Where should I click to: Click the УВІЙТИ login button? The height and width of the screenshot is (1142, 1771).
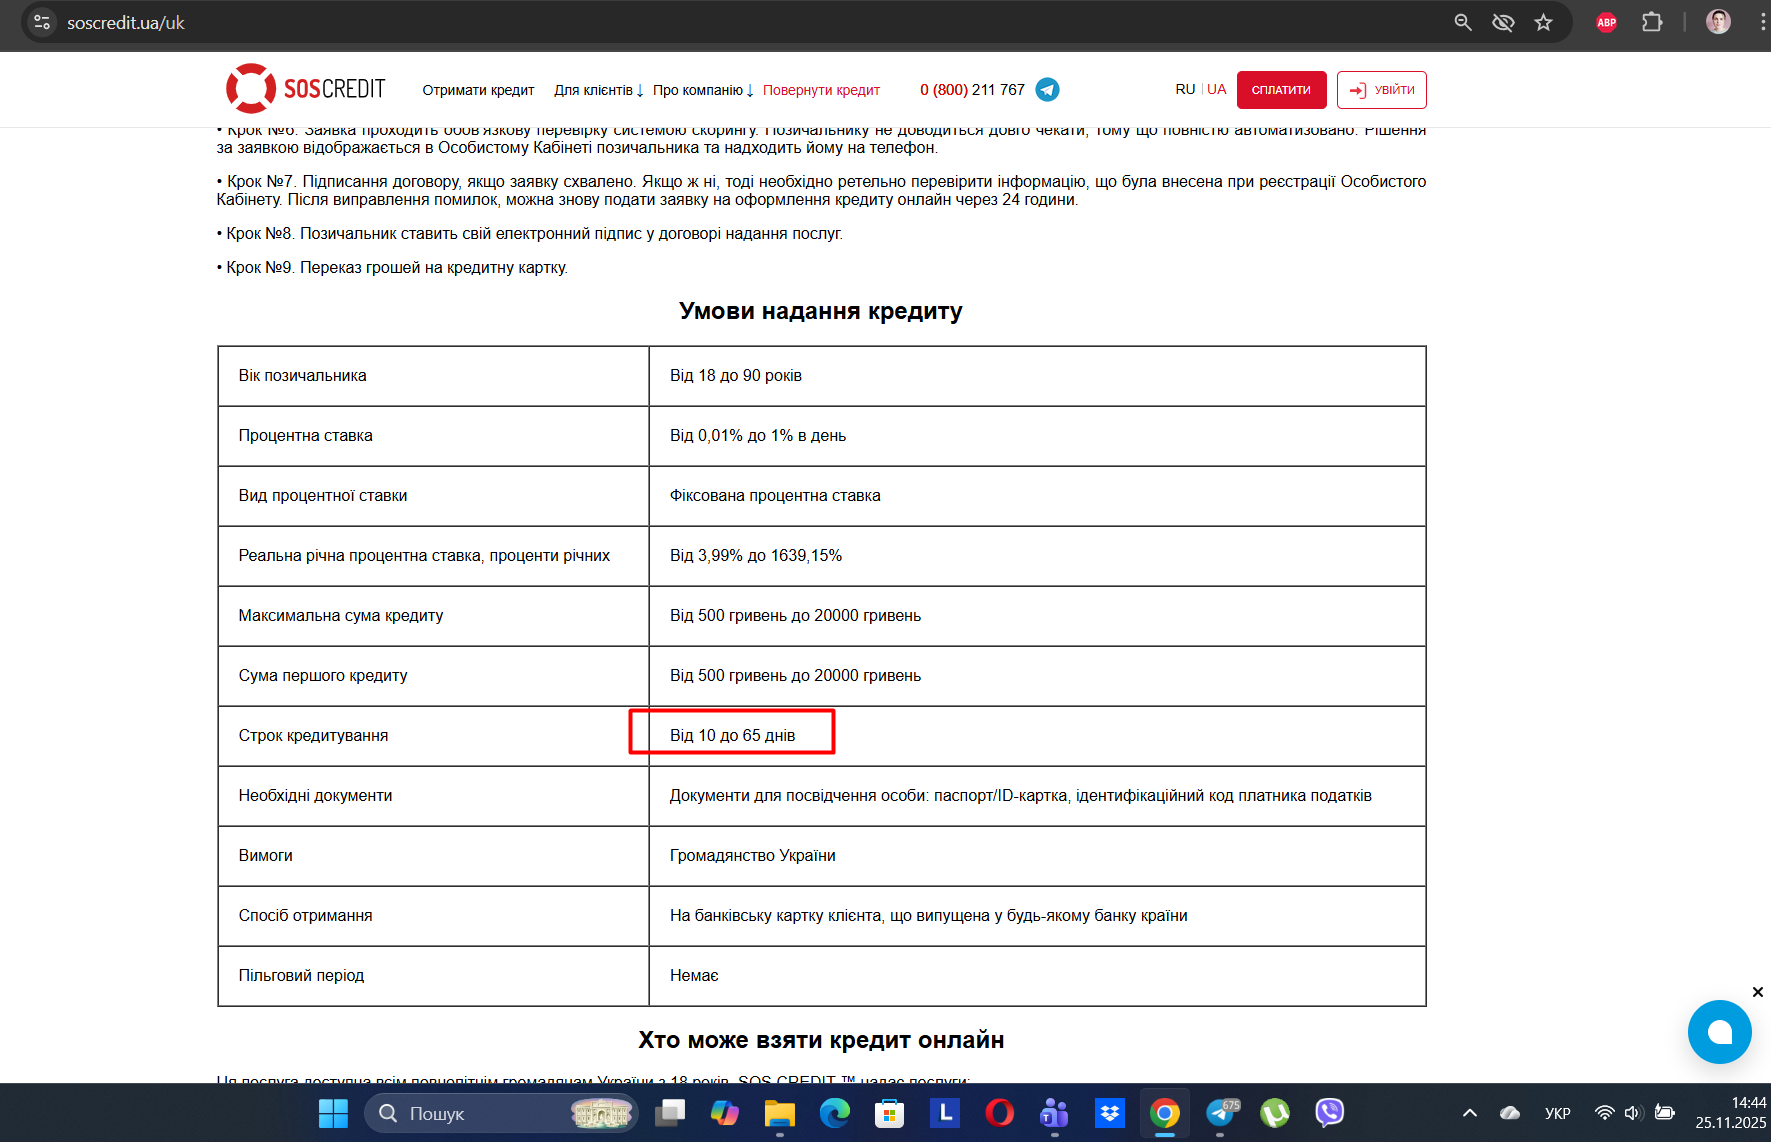click(1381, 90)
